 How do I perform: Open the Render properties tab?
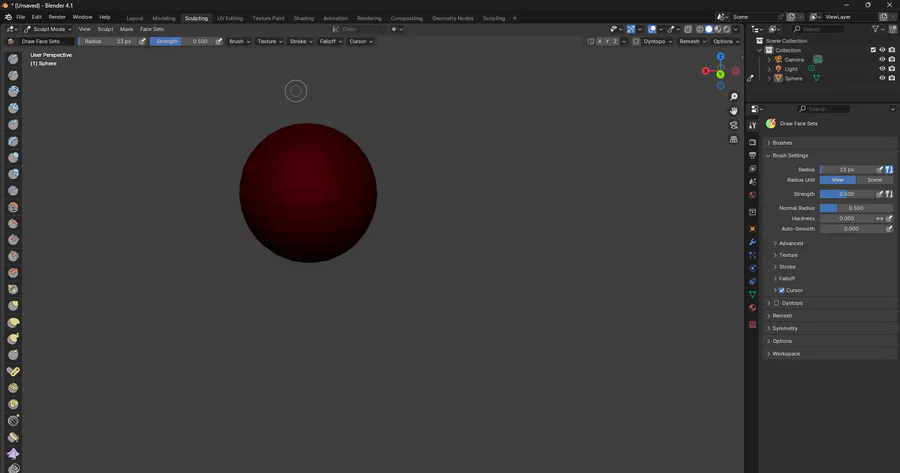click(752, 142)
